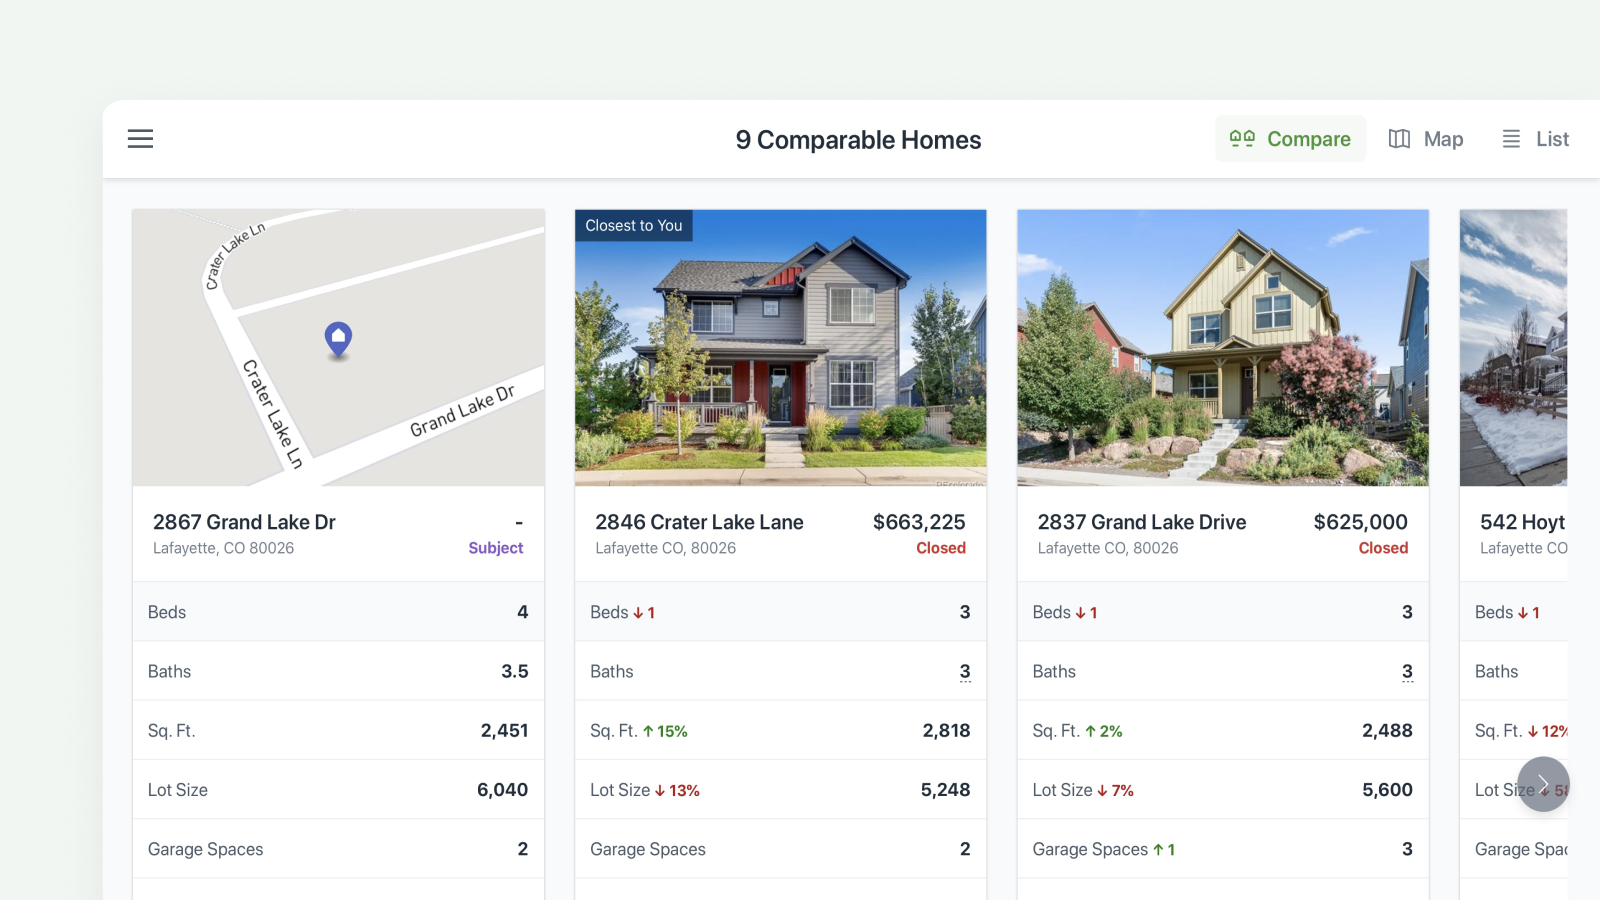Click the 9 Comparable Homes heading

coord(858,140)
